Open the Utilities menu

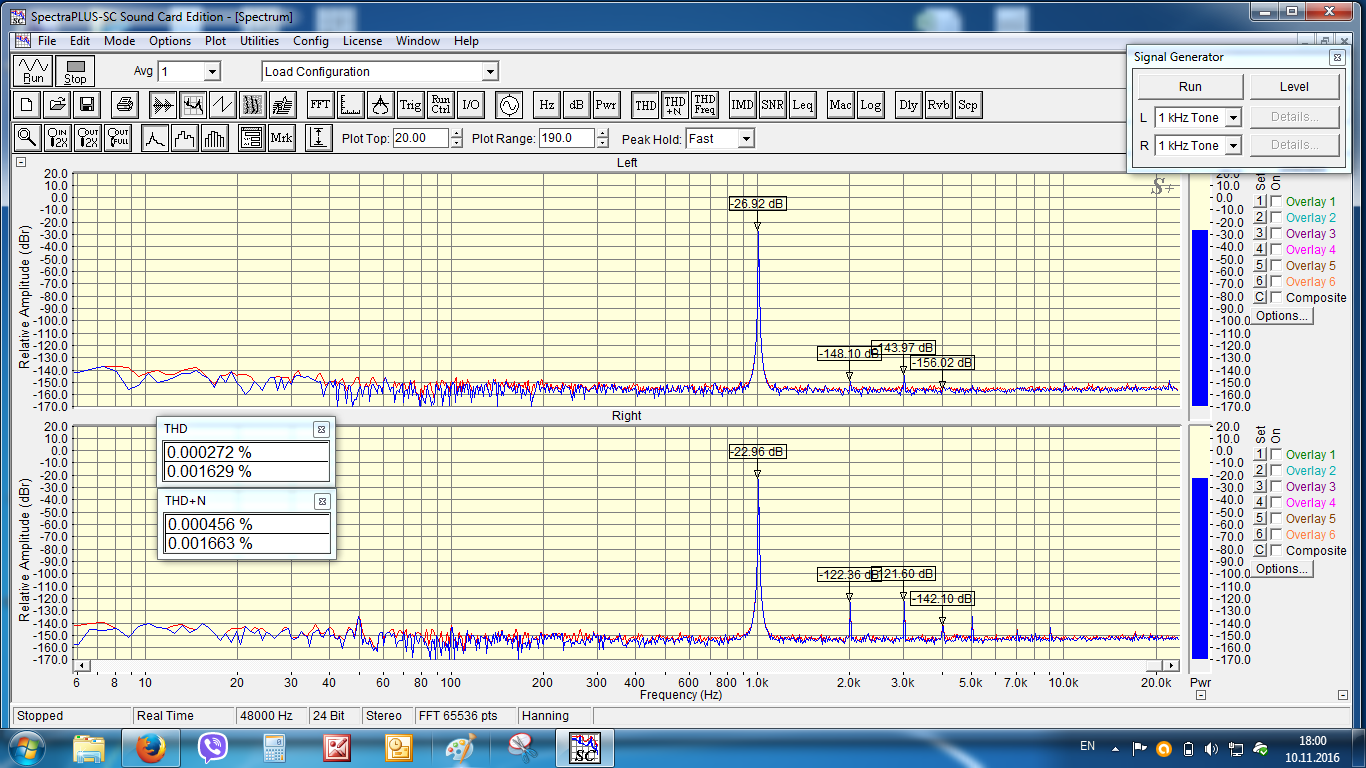[x=259, y=41]
